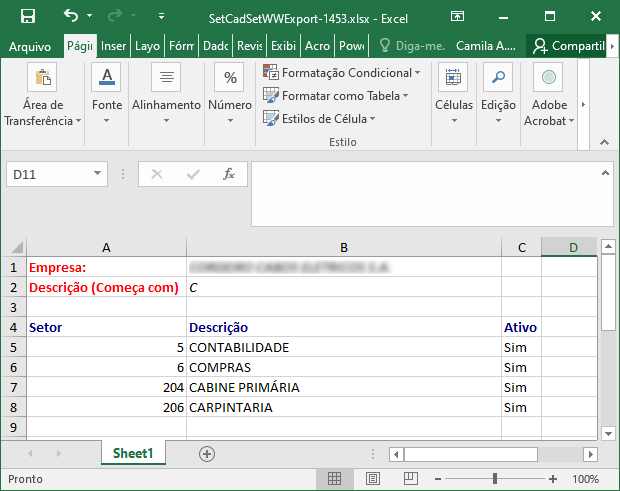The width and height of the screenshot is (620, 491).
Task: Open Formatar como Tabela dropdown
Action: tap(336, 96)
